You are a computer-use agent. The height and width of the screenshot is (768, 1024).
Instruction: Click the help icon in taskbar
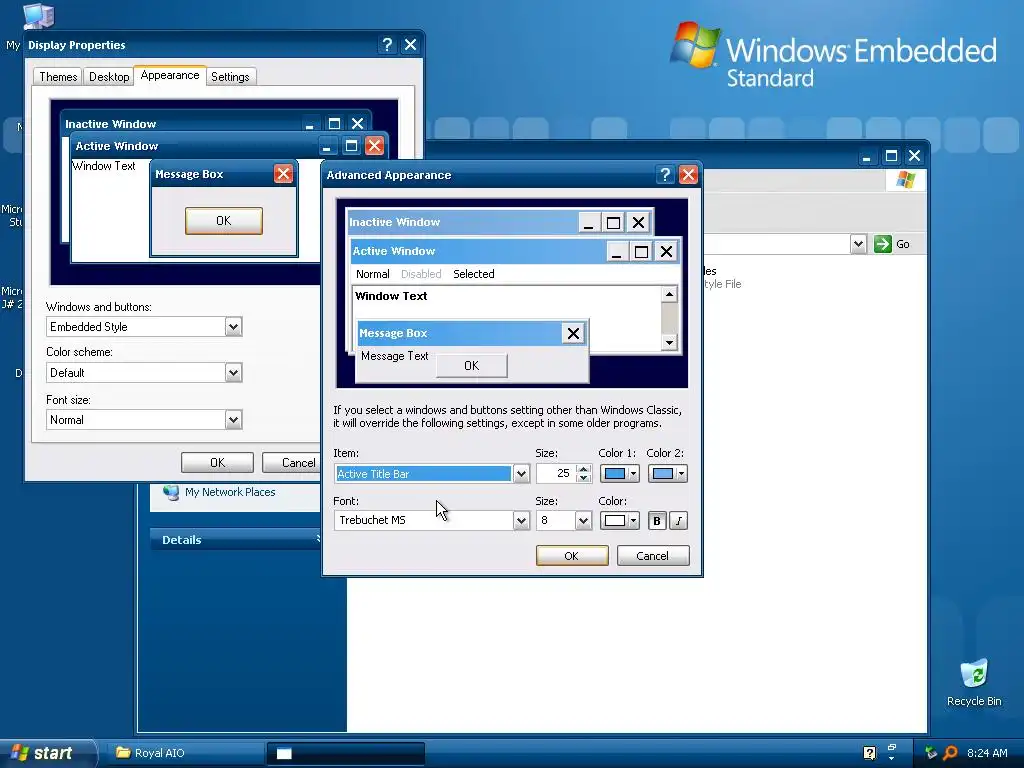pos(869,753)
